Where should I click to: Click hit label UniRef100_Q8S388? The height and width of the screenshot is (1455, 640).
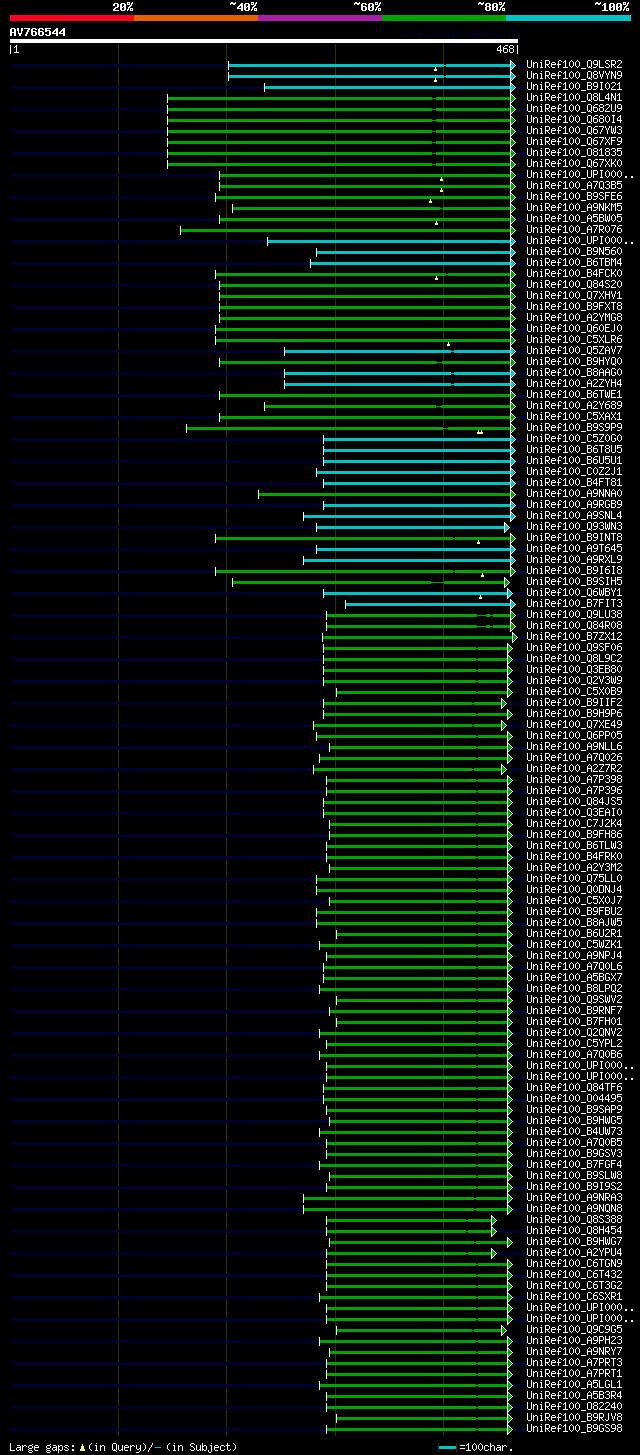tap(574, 1219)
